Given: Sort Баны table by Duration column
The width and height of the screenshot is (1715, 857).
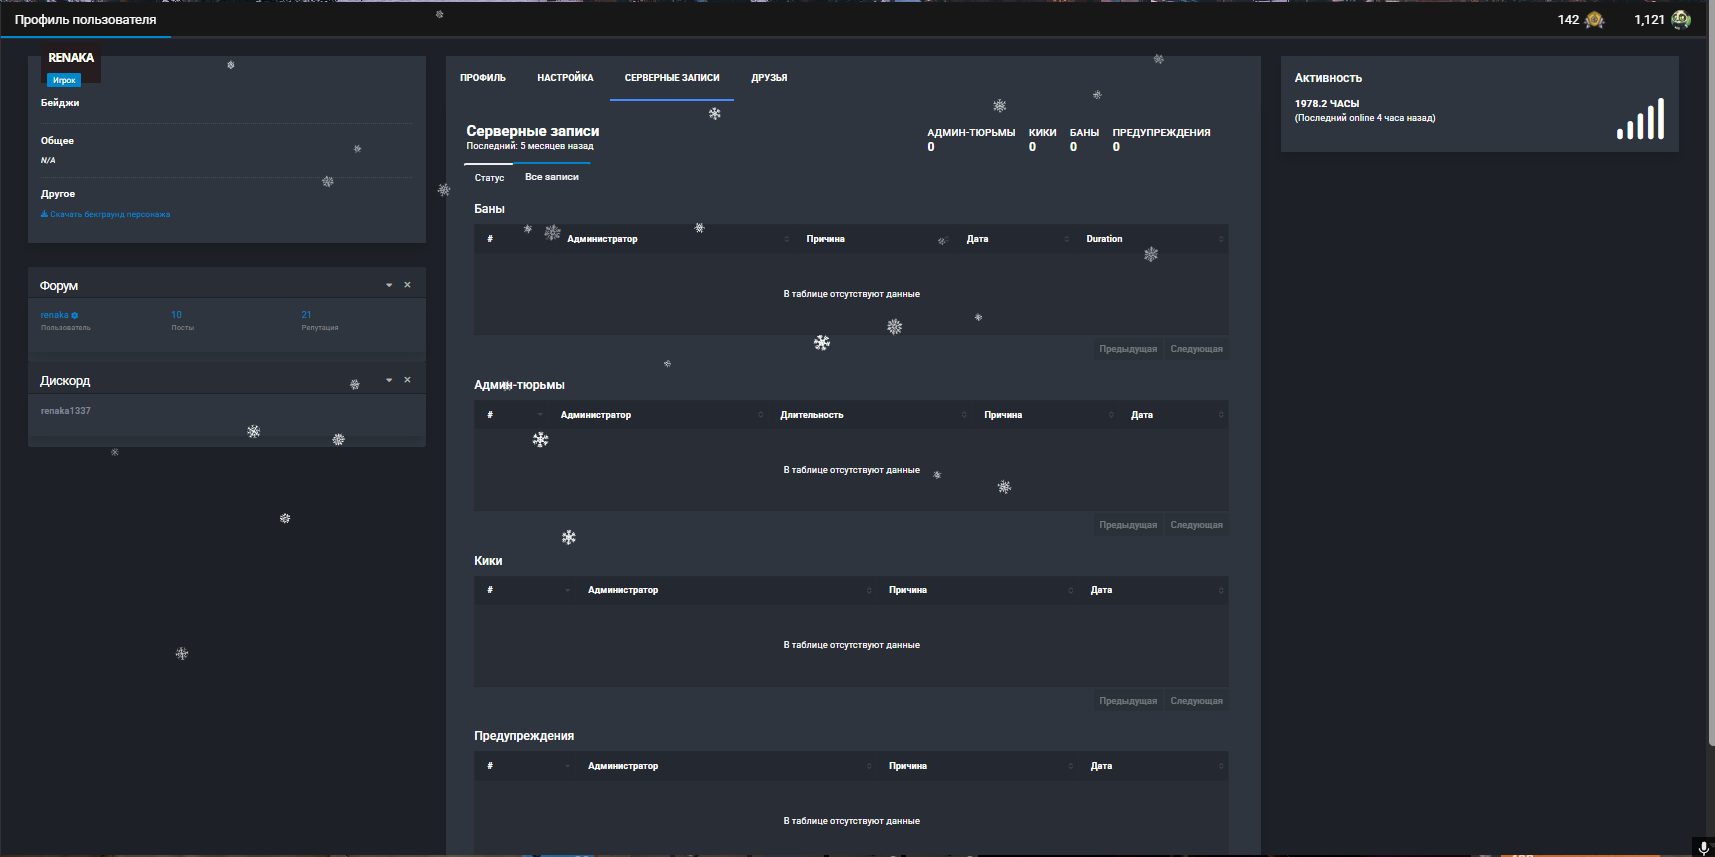Looking at the screenshot, I should pos(1151,239).
